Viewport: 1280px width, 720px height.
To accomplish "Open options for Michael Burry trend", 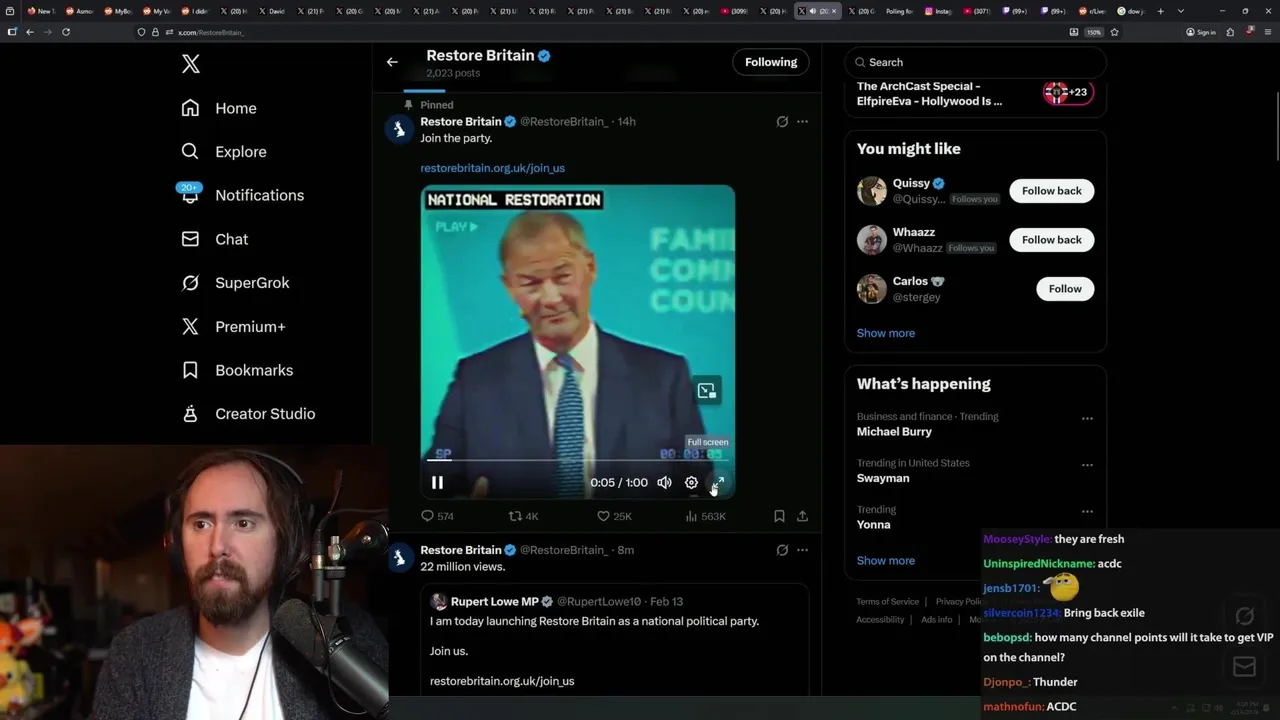I will coord(1087,419).
